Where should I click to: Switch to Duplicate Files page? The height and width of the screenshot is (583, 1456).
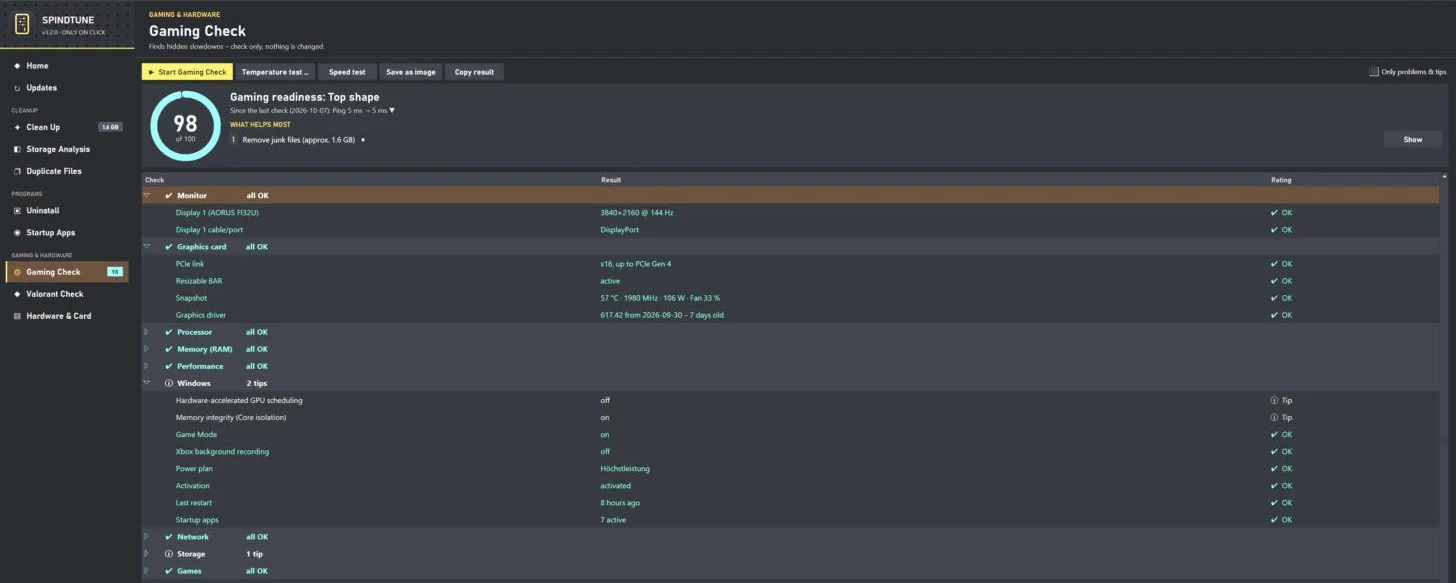pyautogui.click(x=67, y=171)
